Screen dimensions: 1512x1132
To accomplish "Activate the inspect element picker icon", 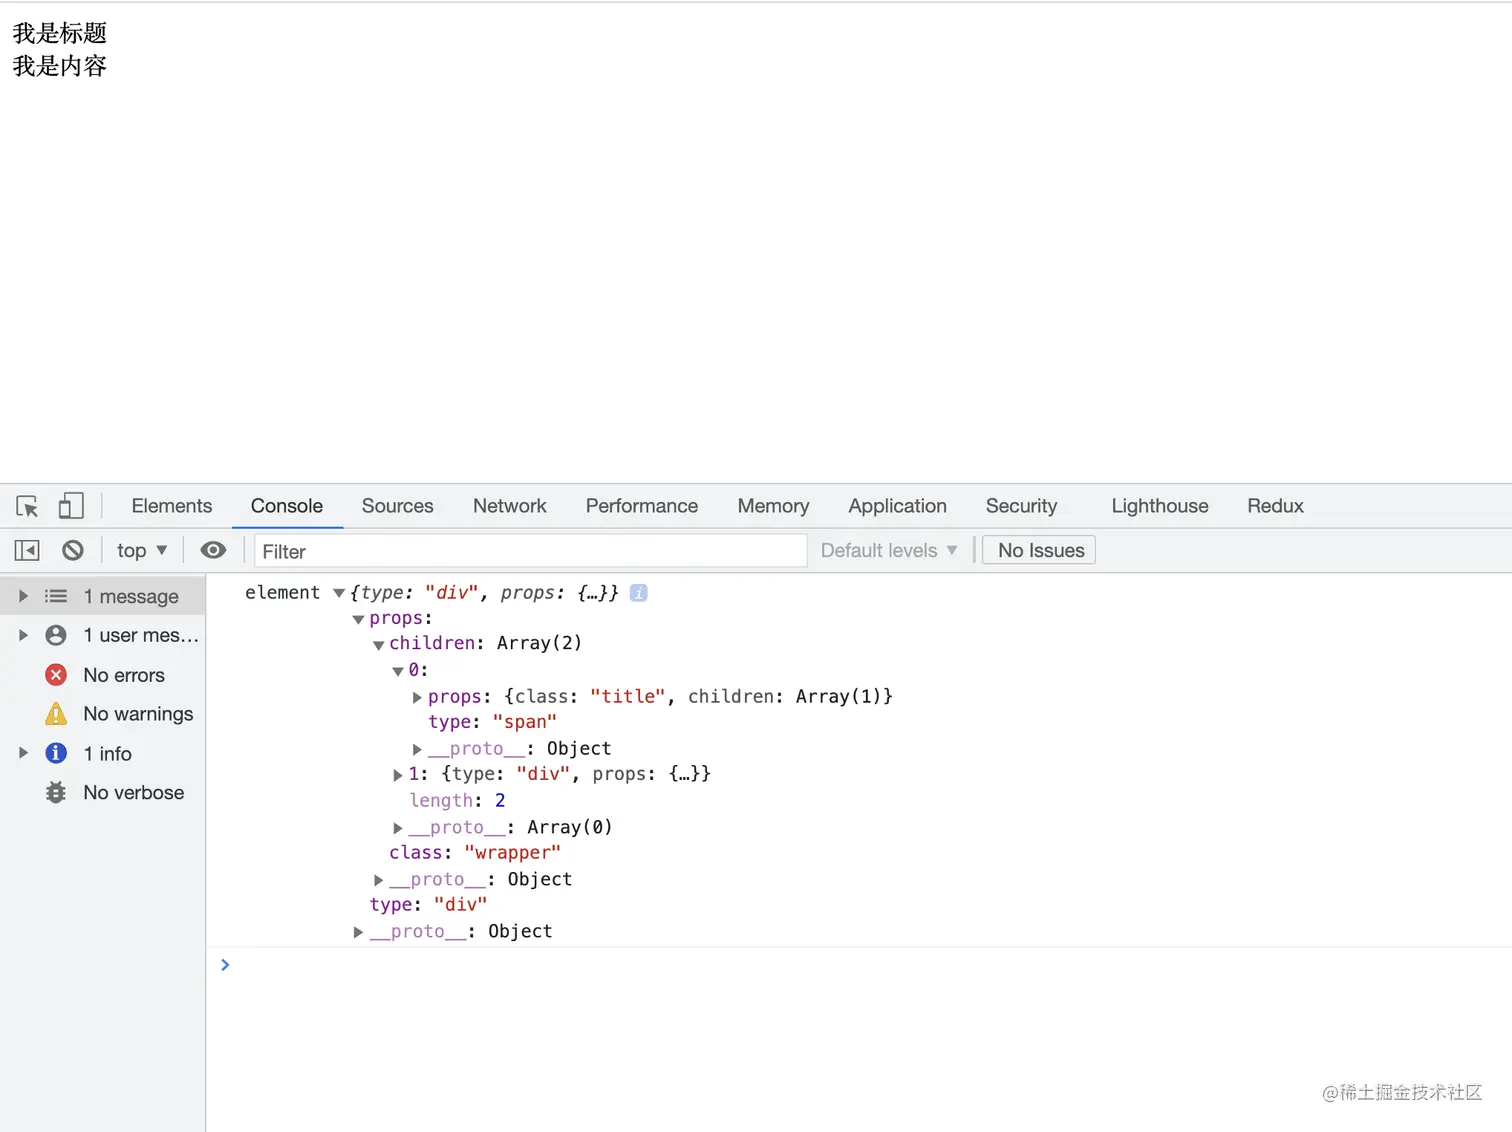I will [28, 506].
